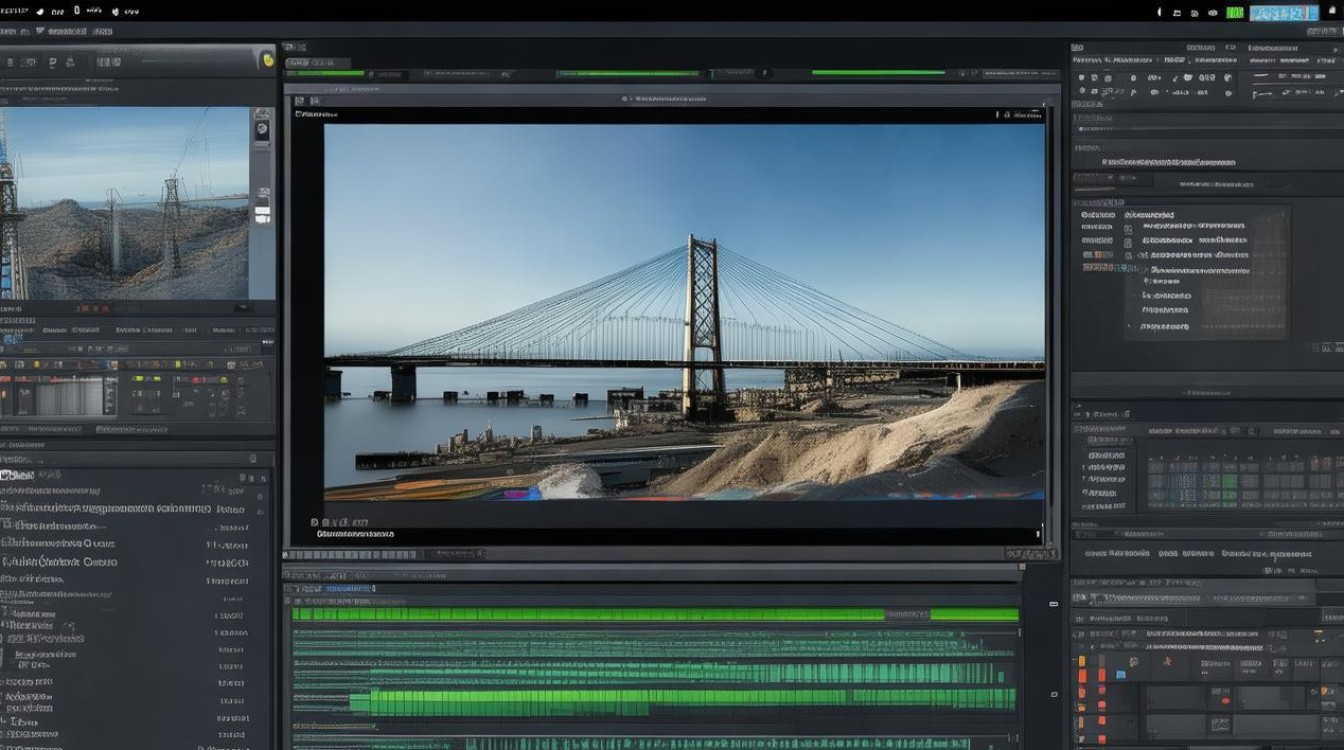1344x750 pixels.
Task: Expand the last row arrow in properties list
Action: coord(1131,326)
